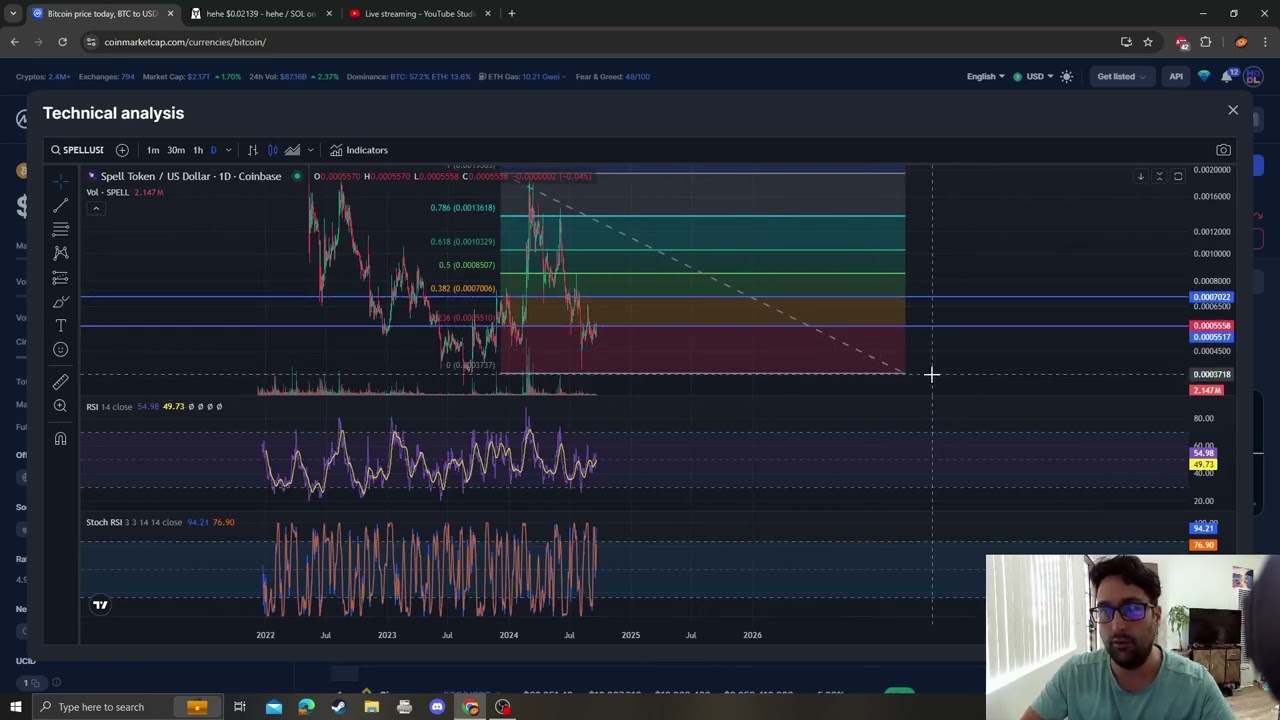Select the D daily interval
The height and width of the screenshot is (720, 1280).
213,150
